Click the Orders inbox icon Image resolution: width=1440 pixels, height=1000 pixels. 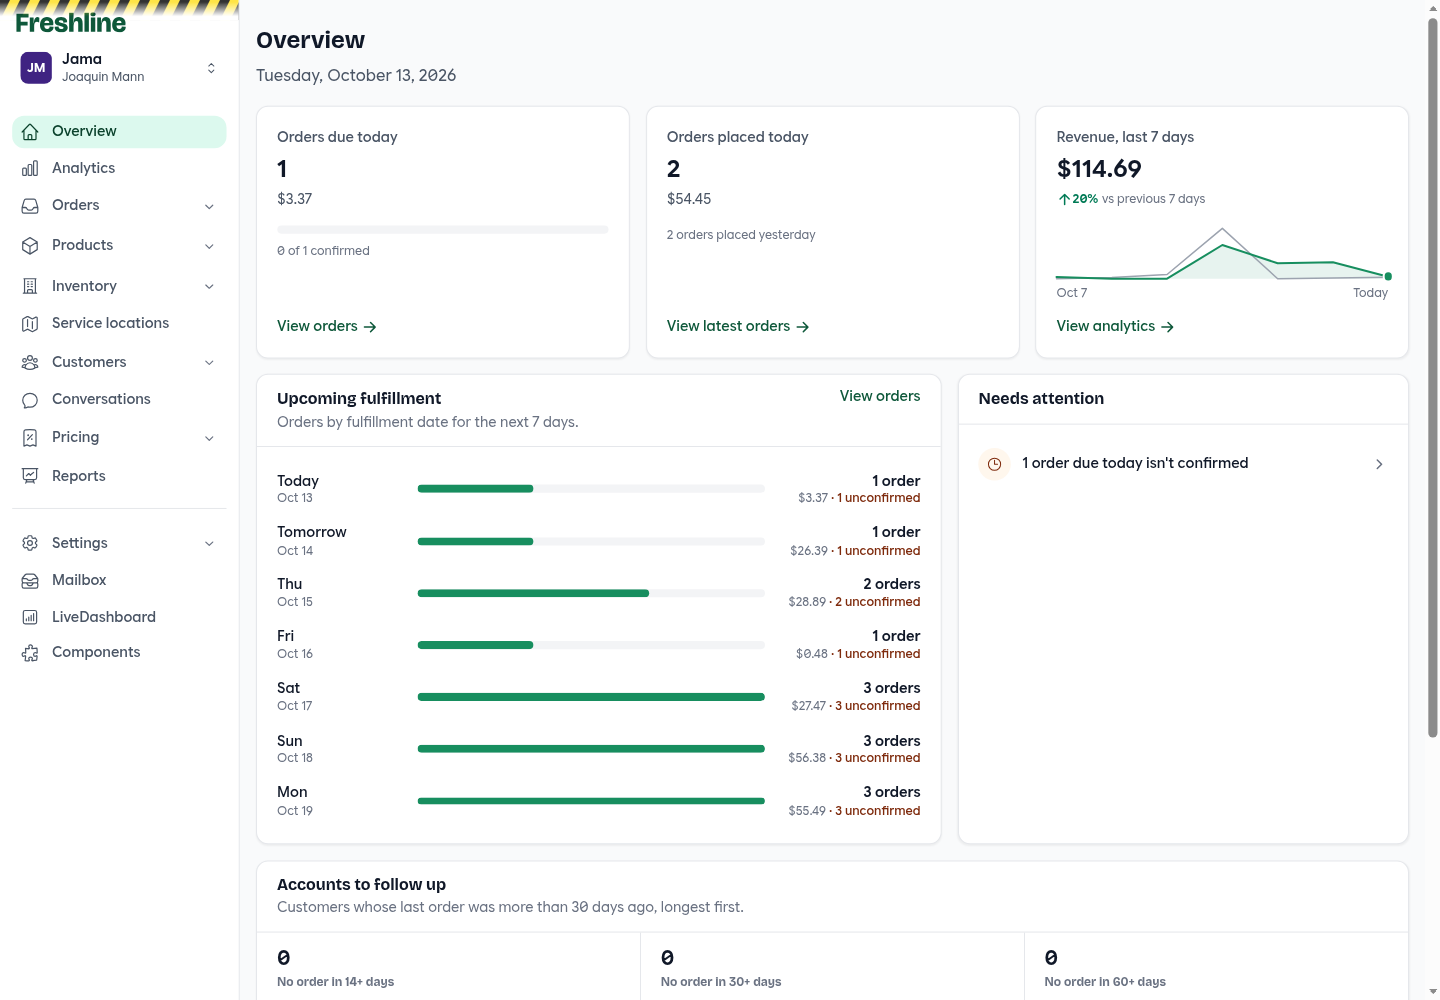pos(30,206)
